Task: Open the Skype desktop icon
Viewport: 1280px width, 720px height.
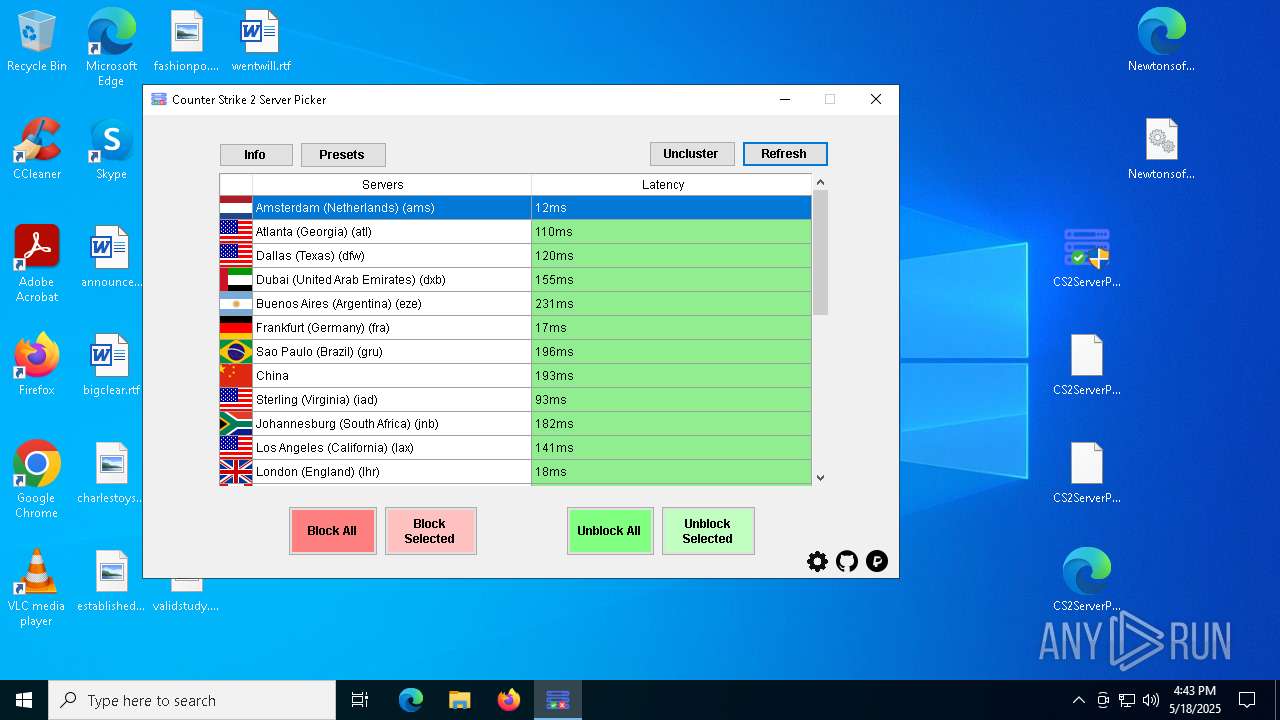Action: [111, 149]
